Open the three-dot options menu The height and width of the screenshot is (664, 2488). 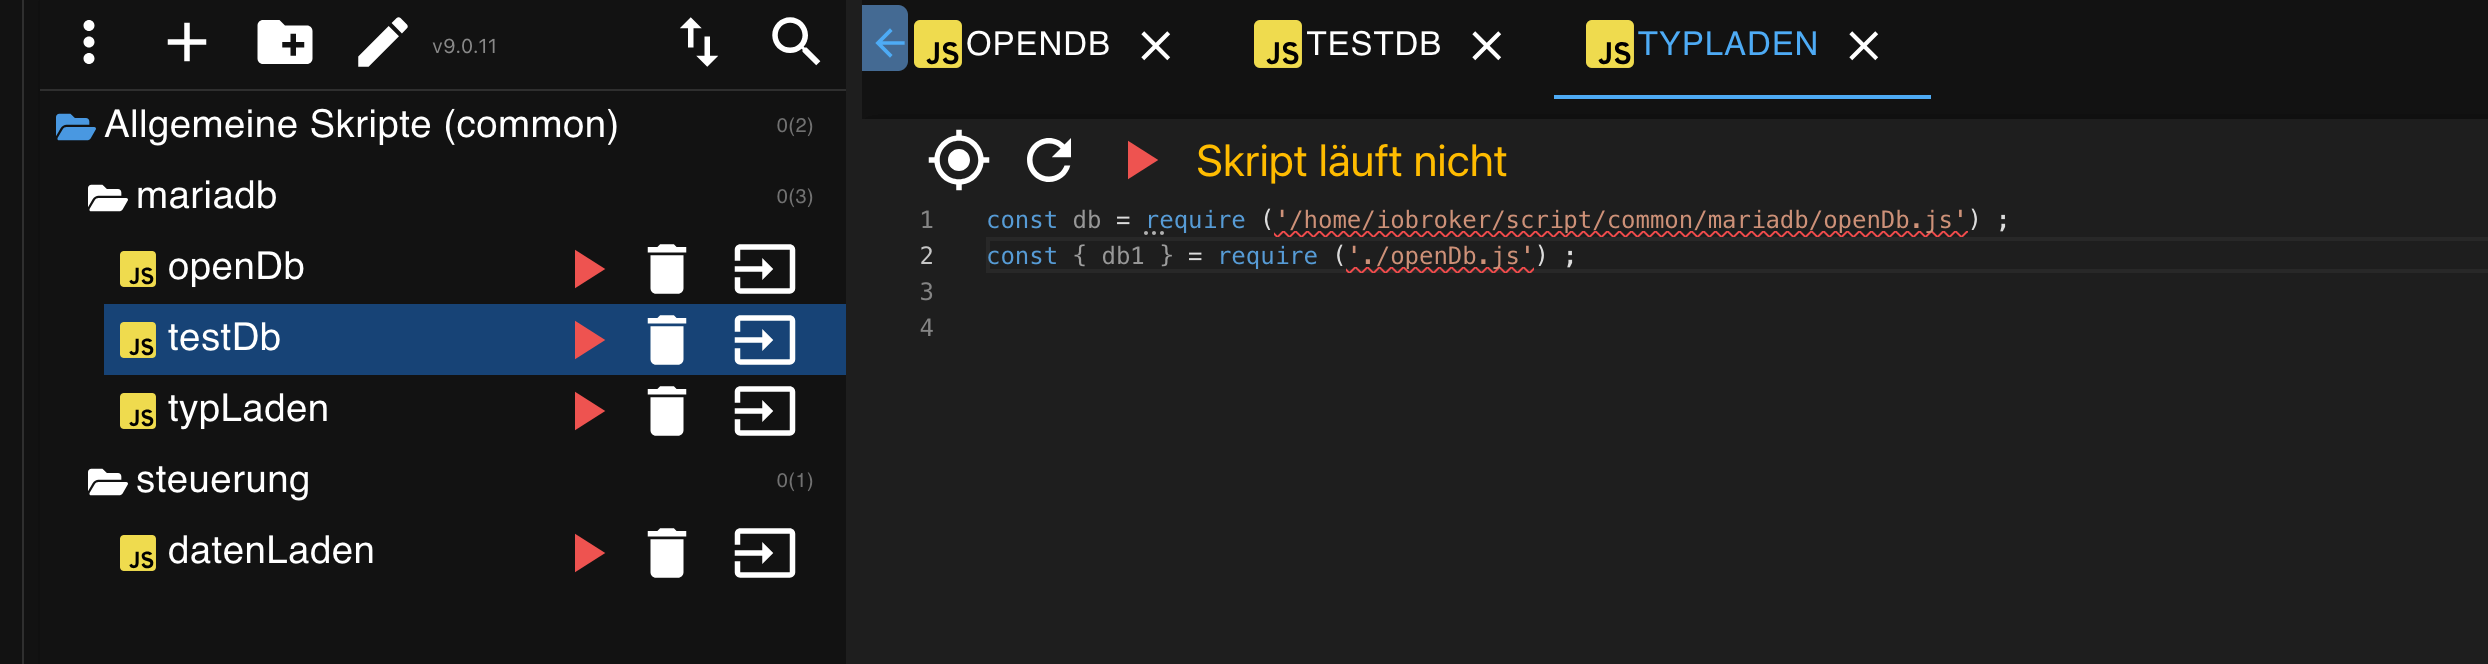[x=89, y=43]
